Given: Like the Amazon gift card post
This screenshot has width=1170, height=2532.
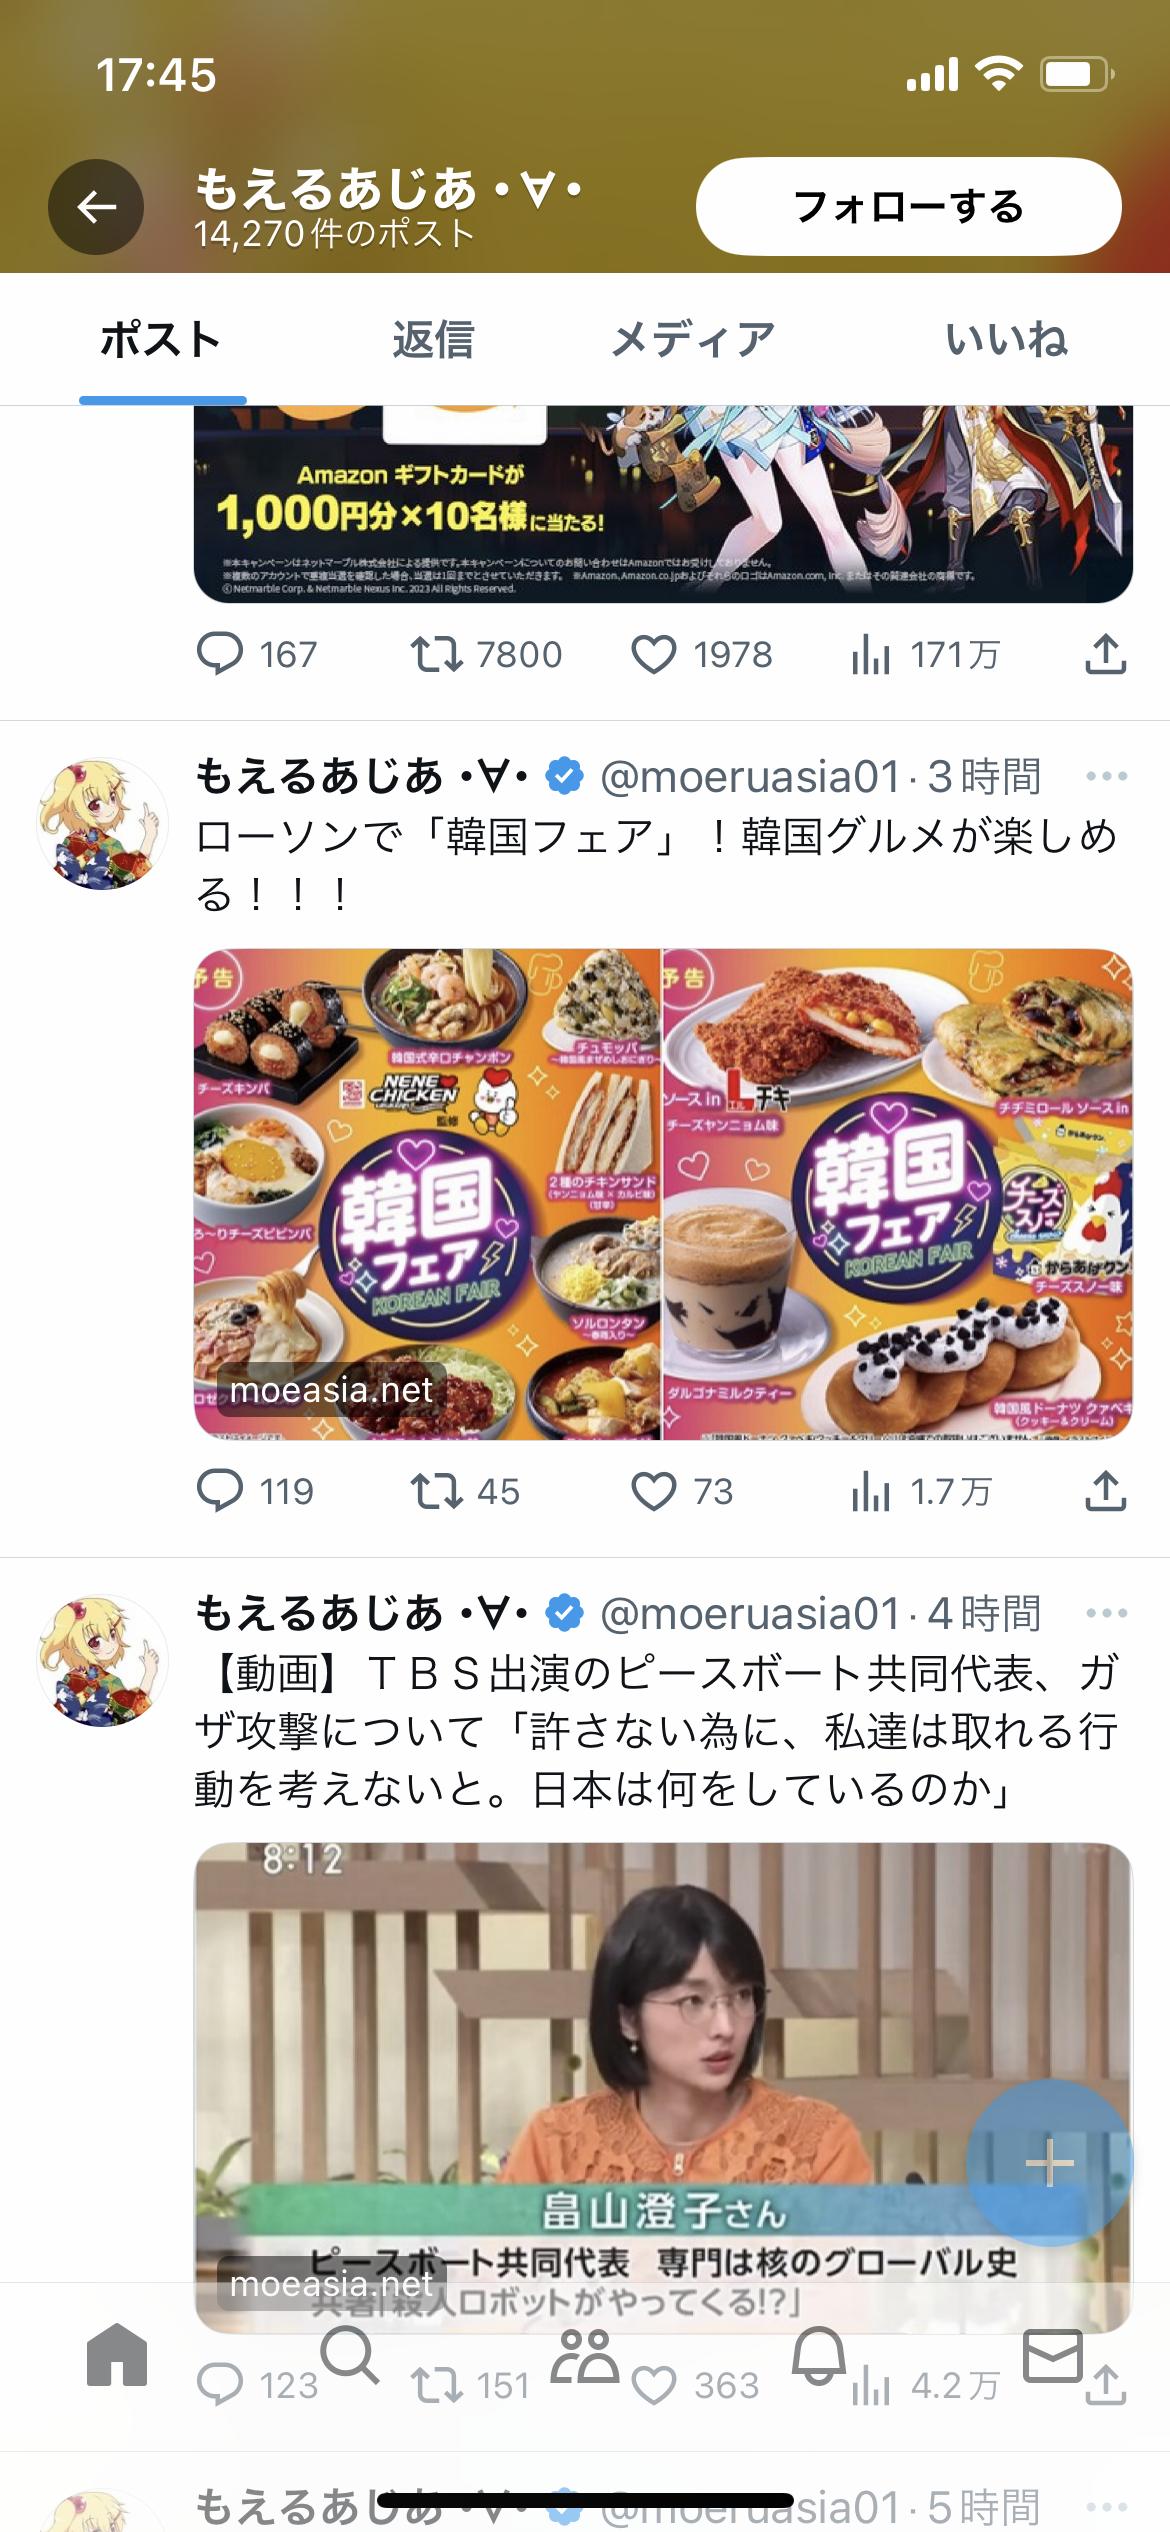Looking at the screenshot, I should point(654,655).
